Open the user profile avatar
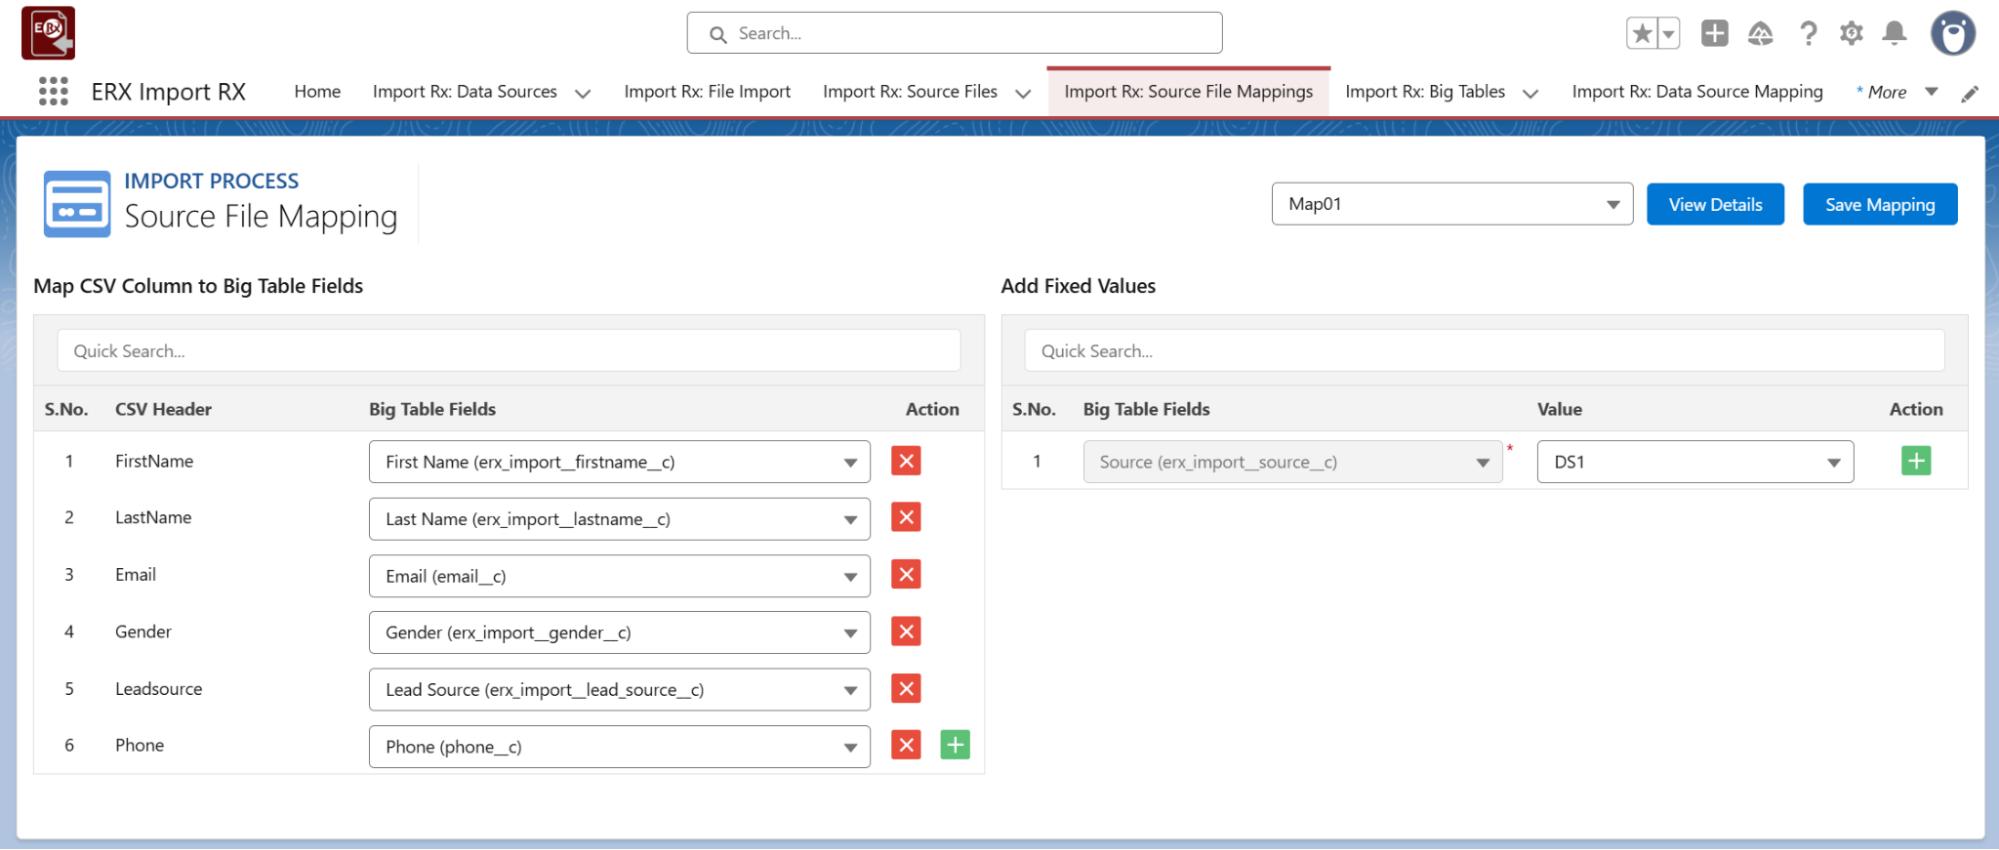Image resolution: width=1999 pixels, height=850 pixels. tap(1952, 34)
